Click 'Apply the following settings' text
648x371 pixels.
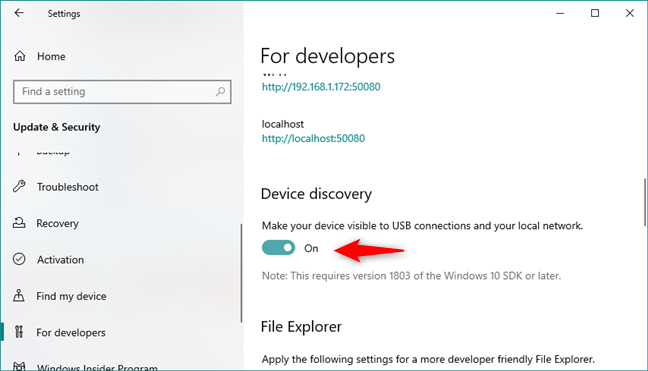[x=428, y=359]
